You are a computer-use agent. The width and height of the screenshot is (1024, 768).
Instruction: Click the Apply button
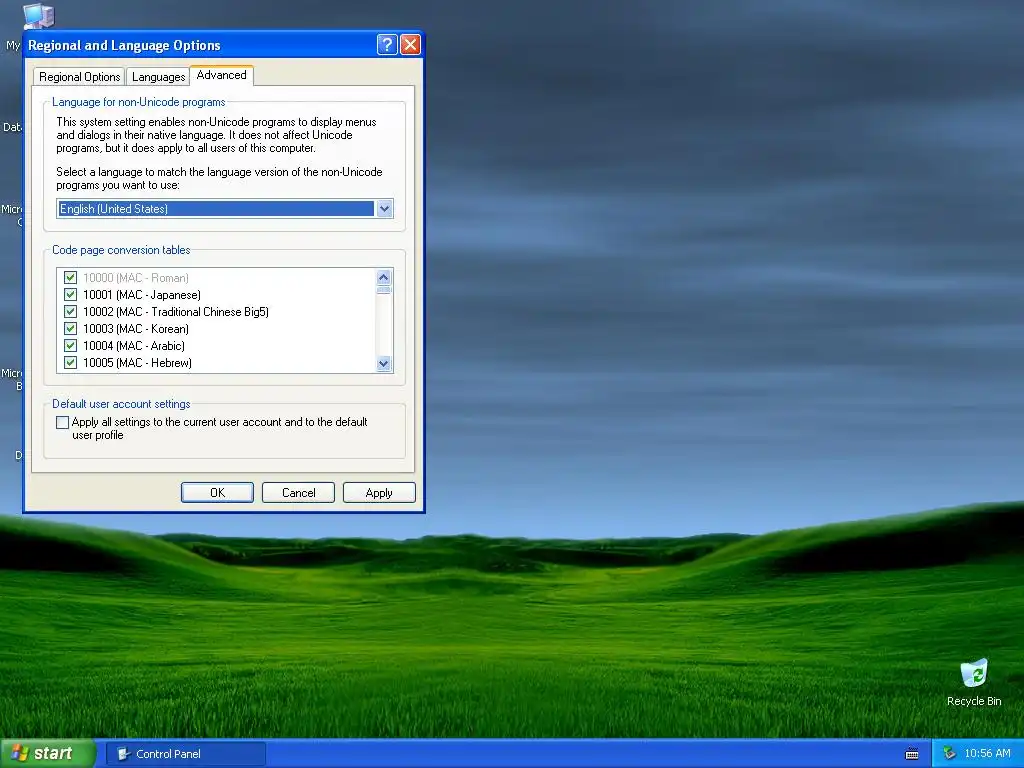[379, 492]
